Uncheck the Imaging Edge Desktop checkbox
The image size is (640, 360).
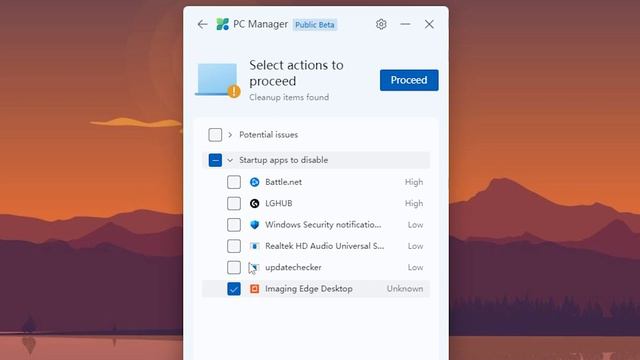[234, 289]
